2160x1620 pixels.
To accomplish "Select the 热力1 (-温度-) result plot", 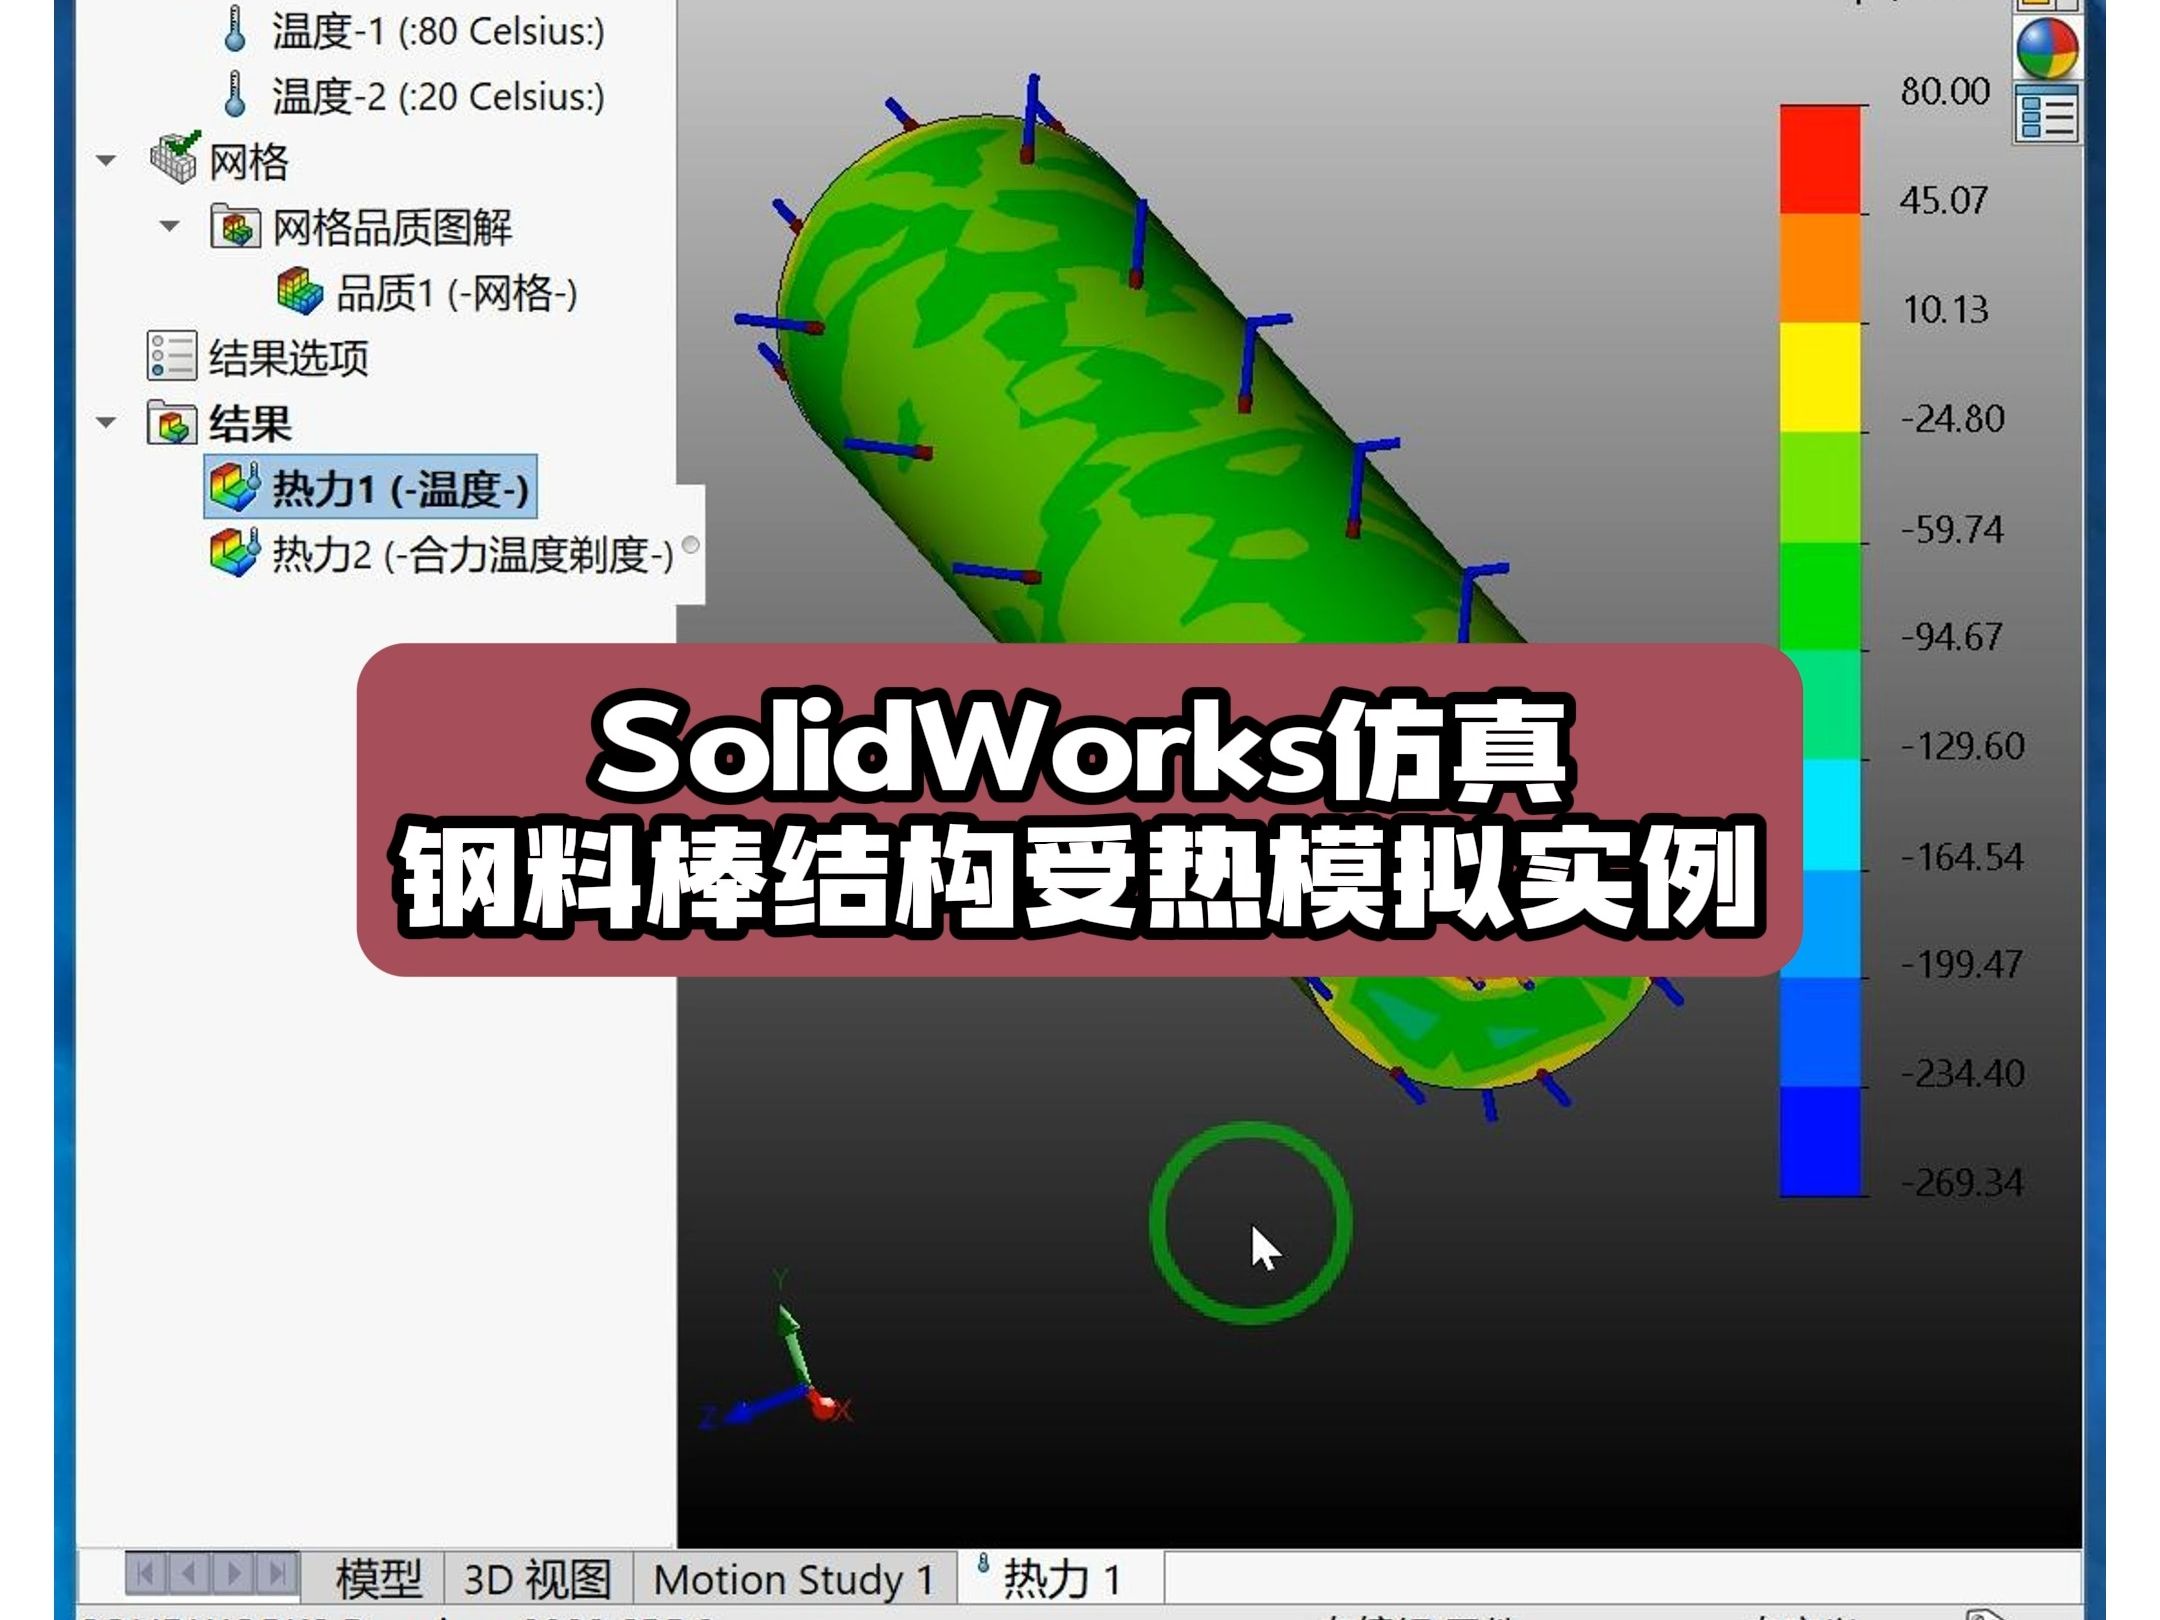I will pos(399,489).
